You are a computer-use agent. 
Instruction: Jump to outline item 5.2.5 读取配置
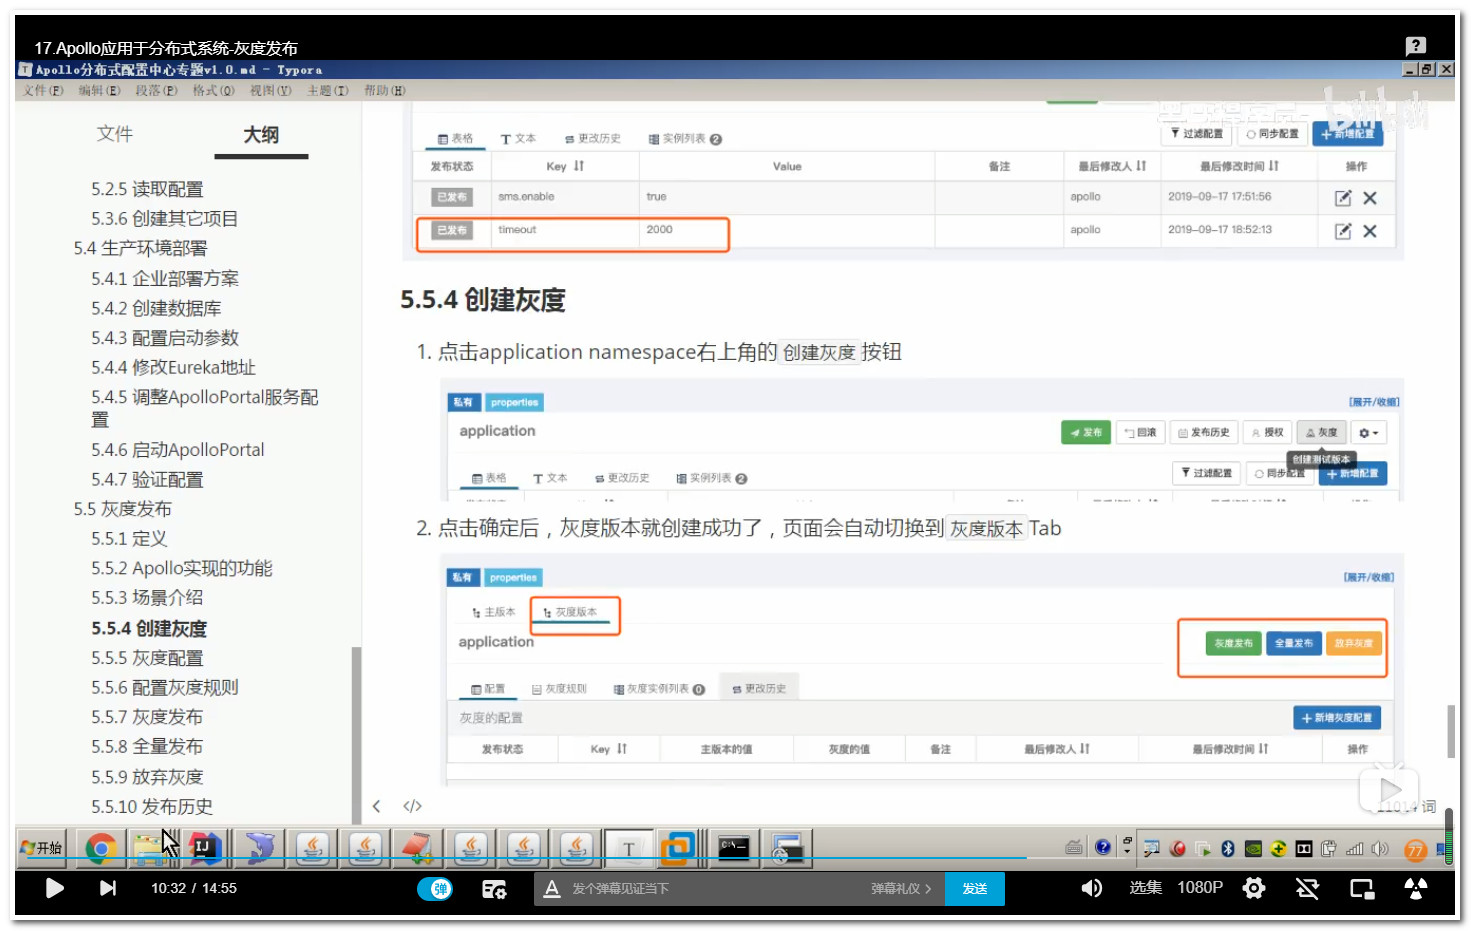click(147, 189)
